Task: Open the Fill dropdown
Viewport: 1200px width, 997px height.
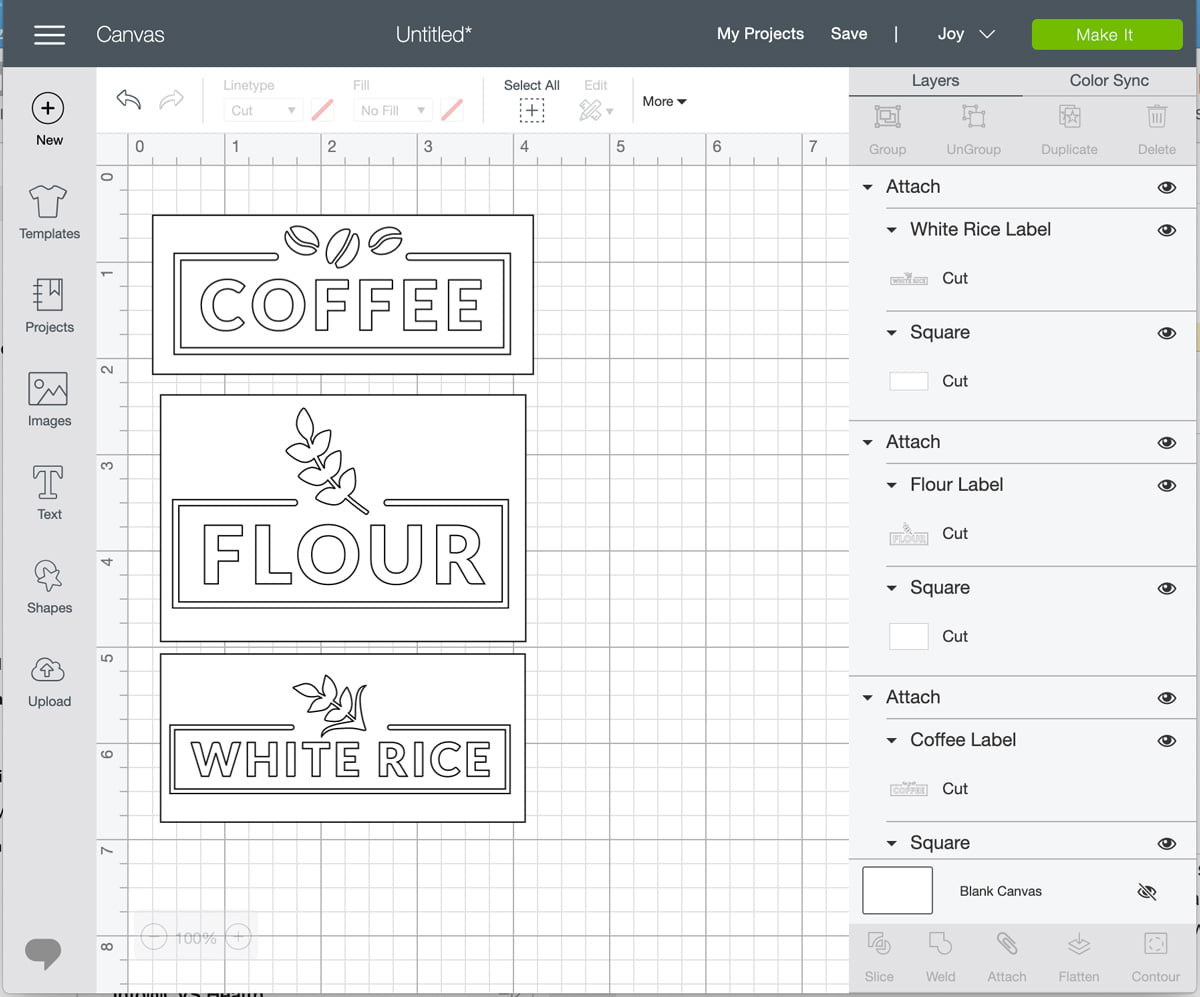Action: coord(394,110)
